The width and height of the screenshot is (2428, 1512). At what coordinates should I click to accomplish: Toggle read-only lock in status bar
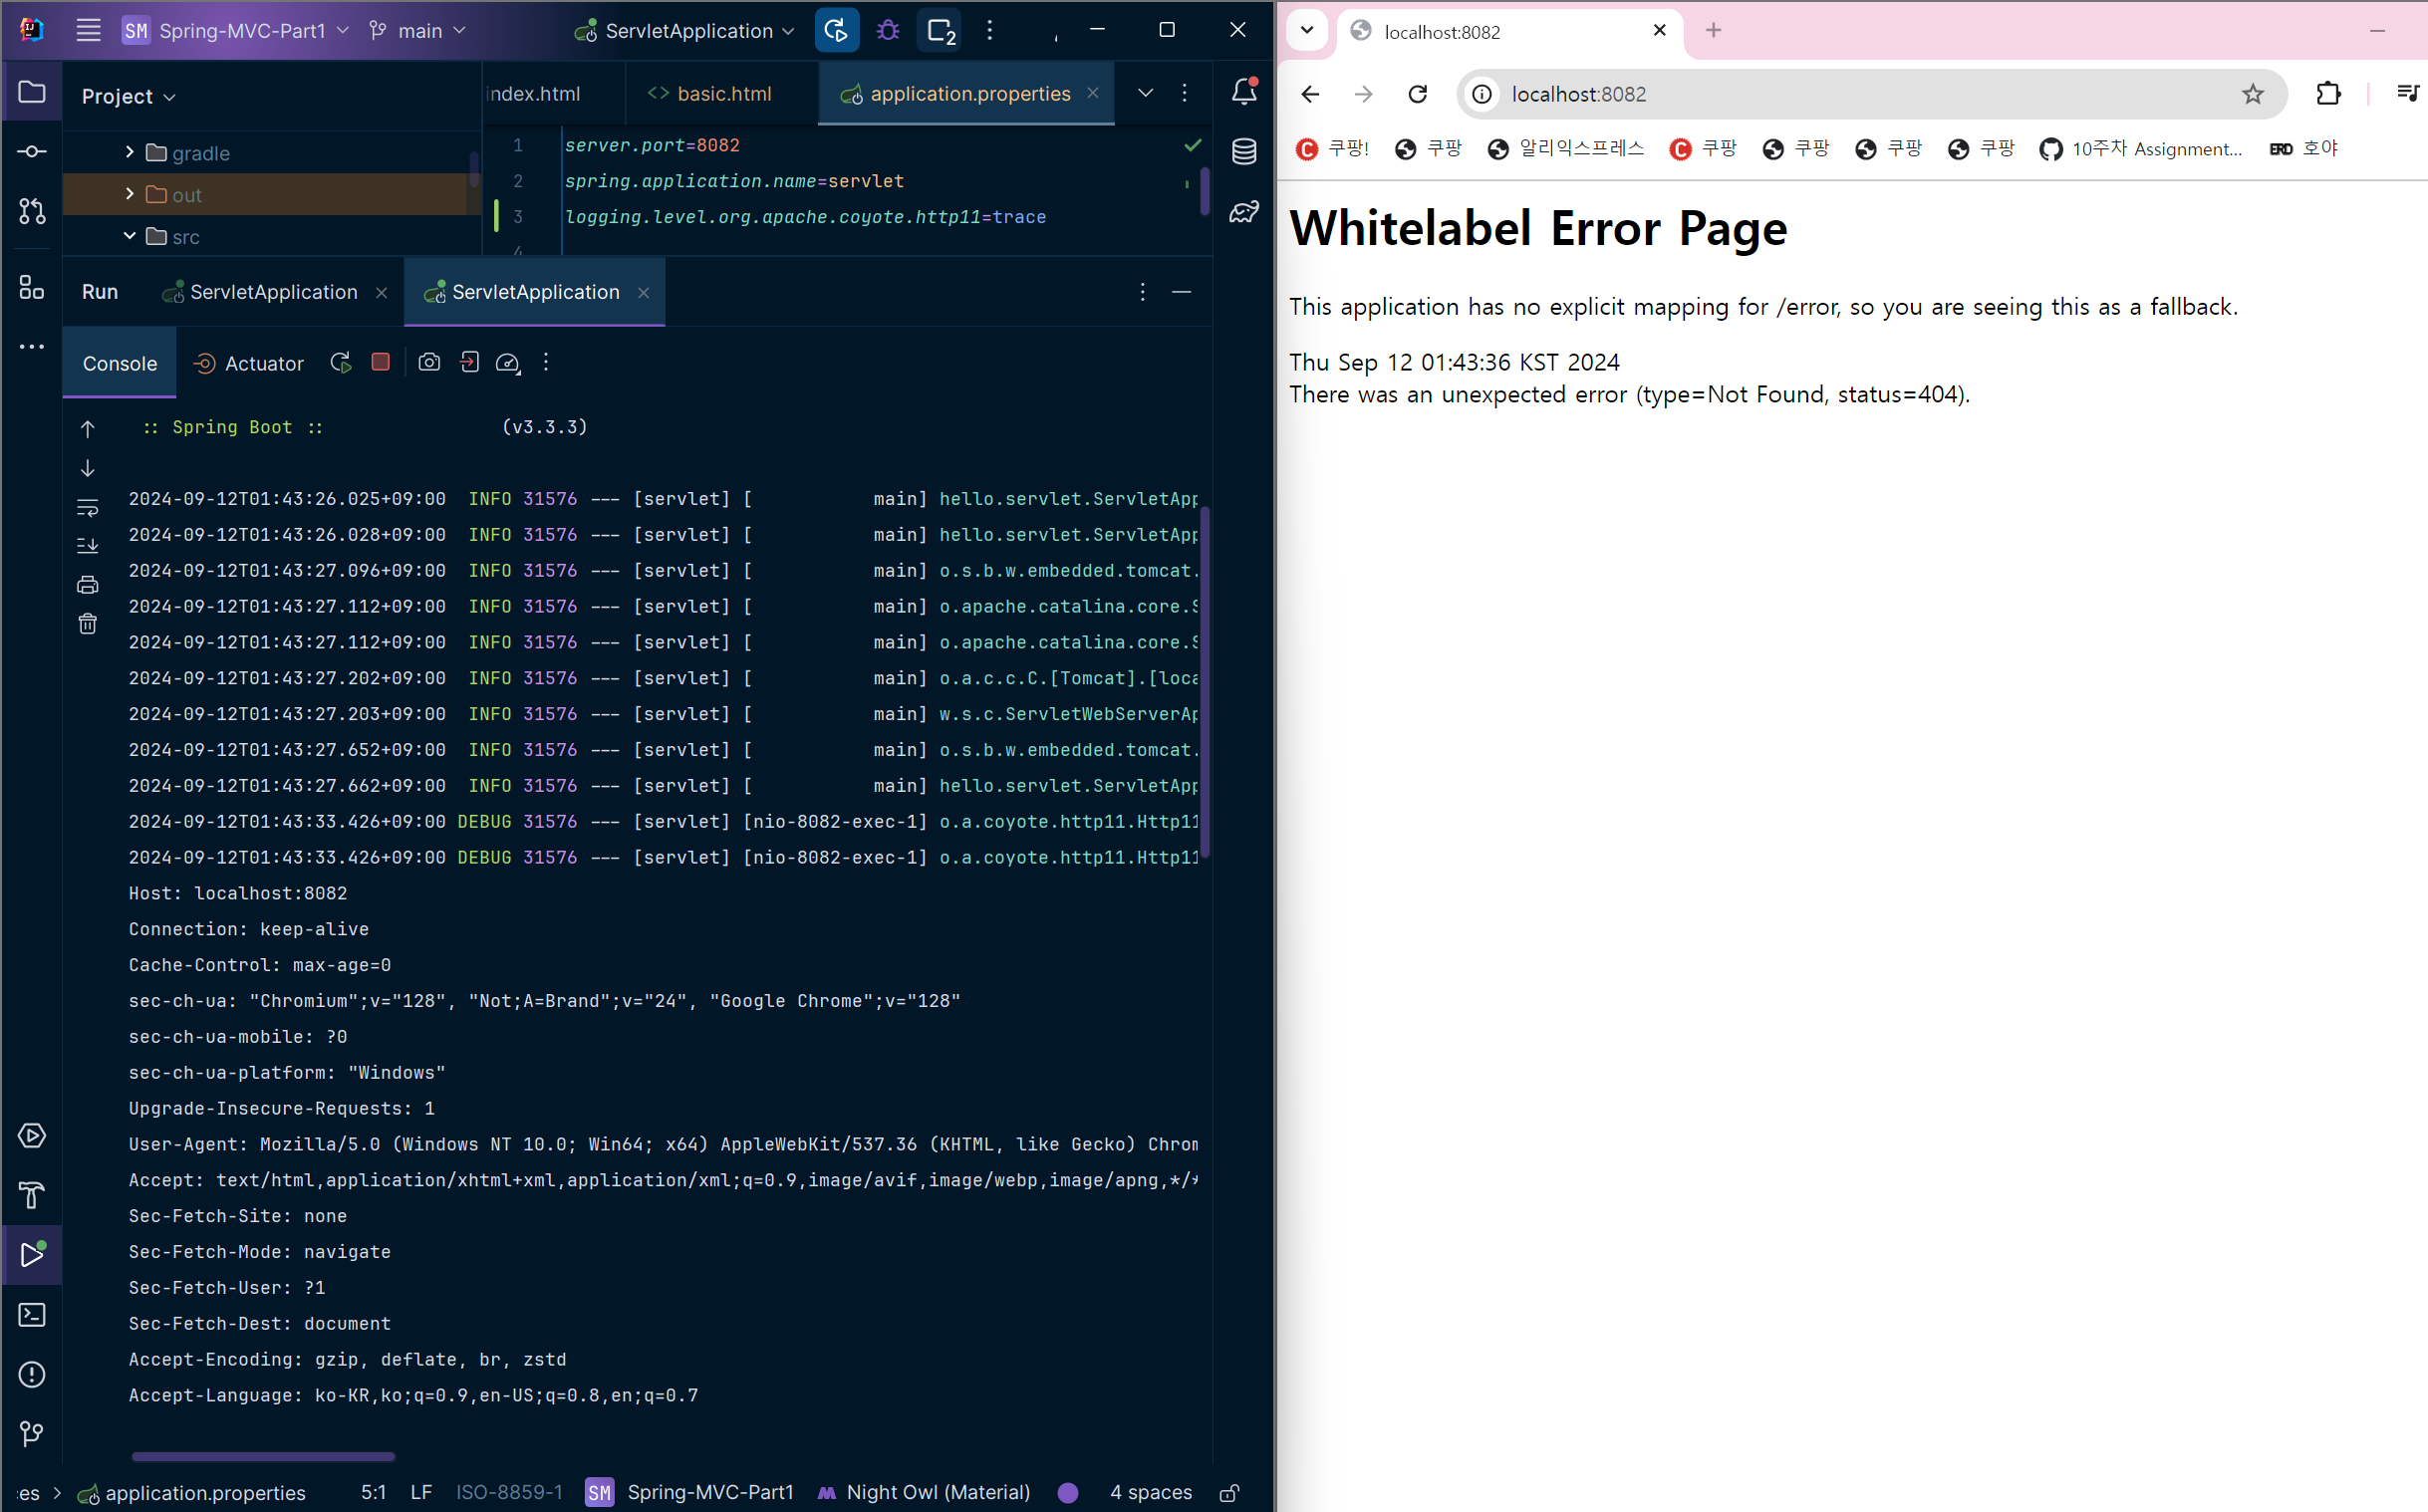click(1229, 1493)
